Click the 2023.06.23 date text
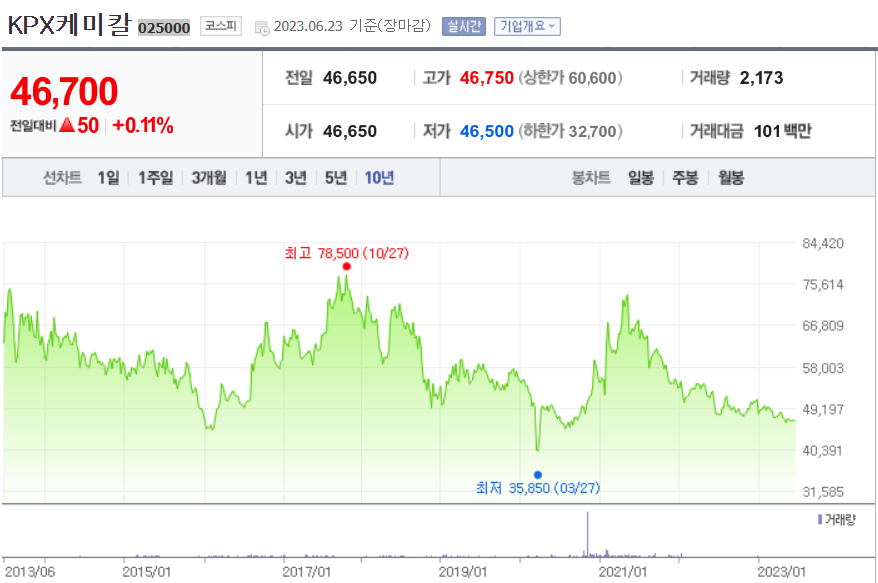Viewport: 878px width, 583px height. coord(308,26)
